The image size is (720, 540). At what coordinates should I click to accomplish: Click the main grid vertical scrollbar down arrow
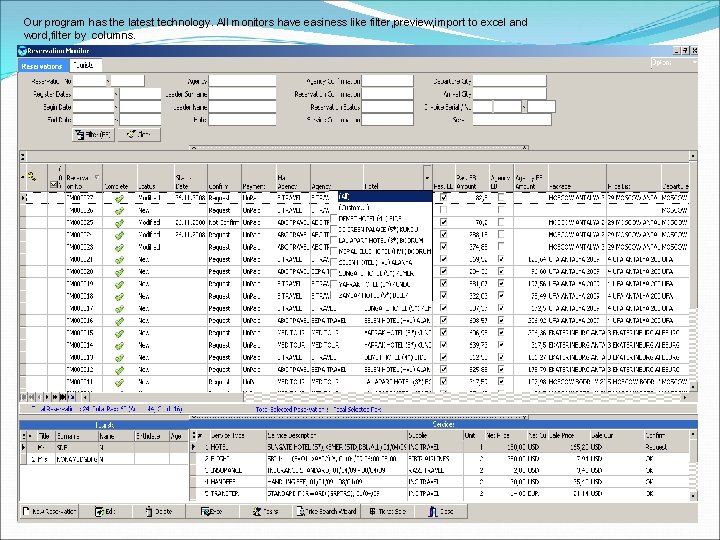pyautogui.click(x=692, y=387)
